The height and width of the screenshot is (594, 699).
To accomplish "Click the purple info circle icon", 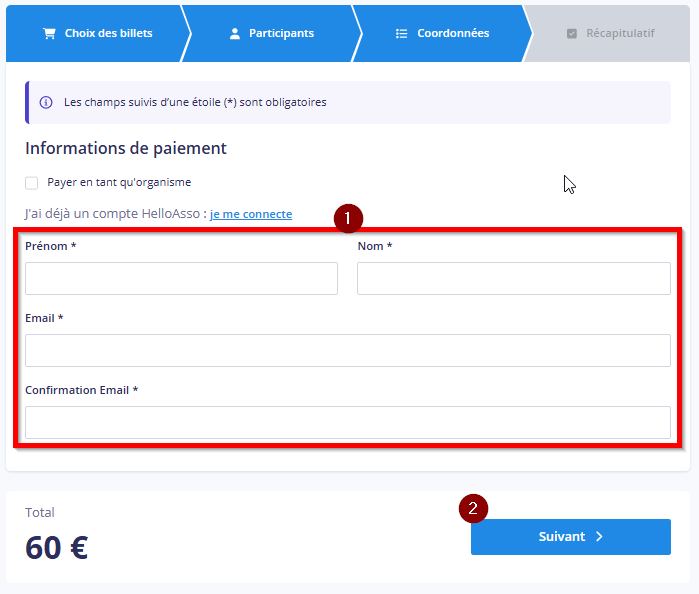I will pyautogui.click(x=46, y=102).
